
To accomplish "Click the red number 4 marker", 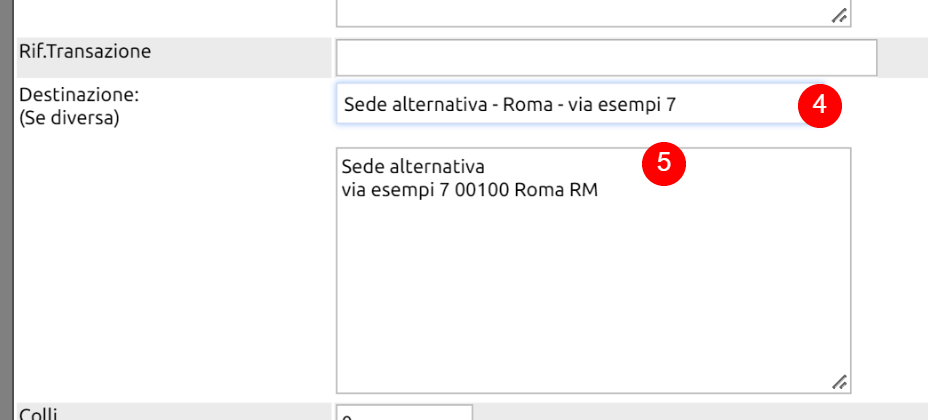I will [x=819, y=106].
